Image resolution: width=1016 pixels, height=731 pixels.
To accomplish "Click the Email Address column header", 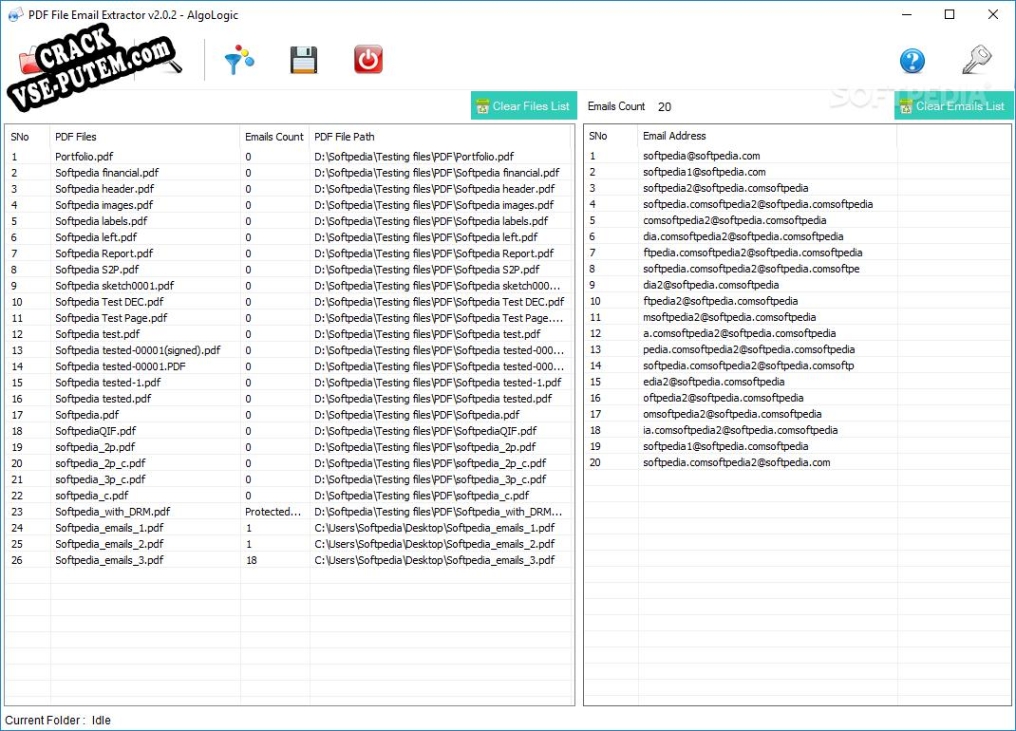I will point(767,136).
